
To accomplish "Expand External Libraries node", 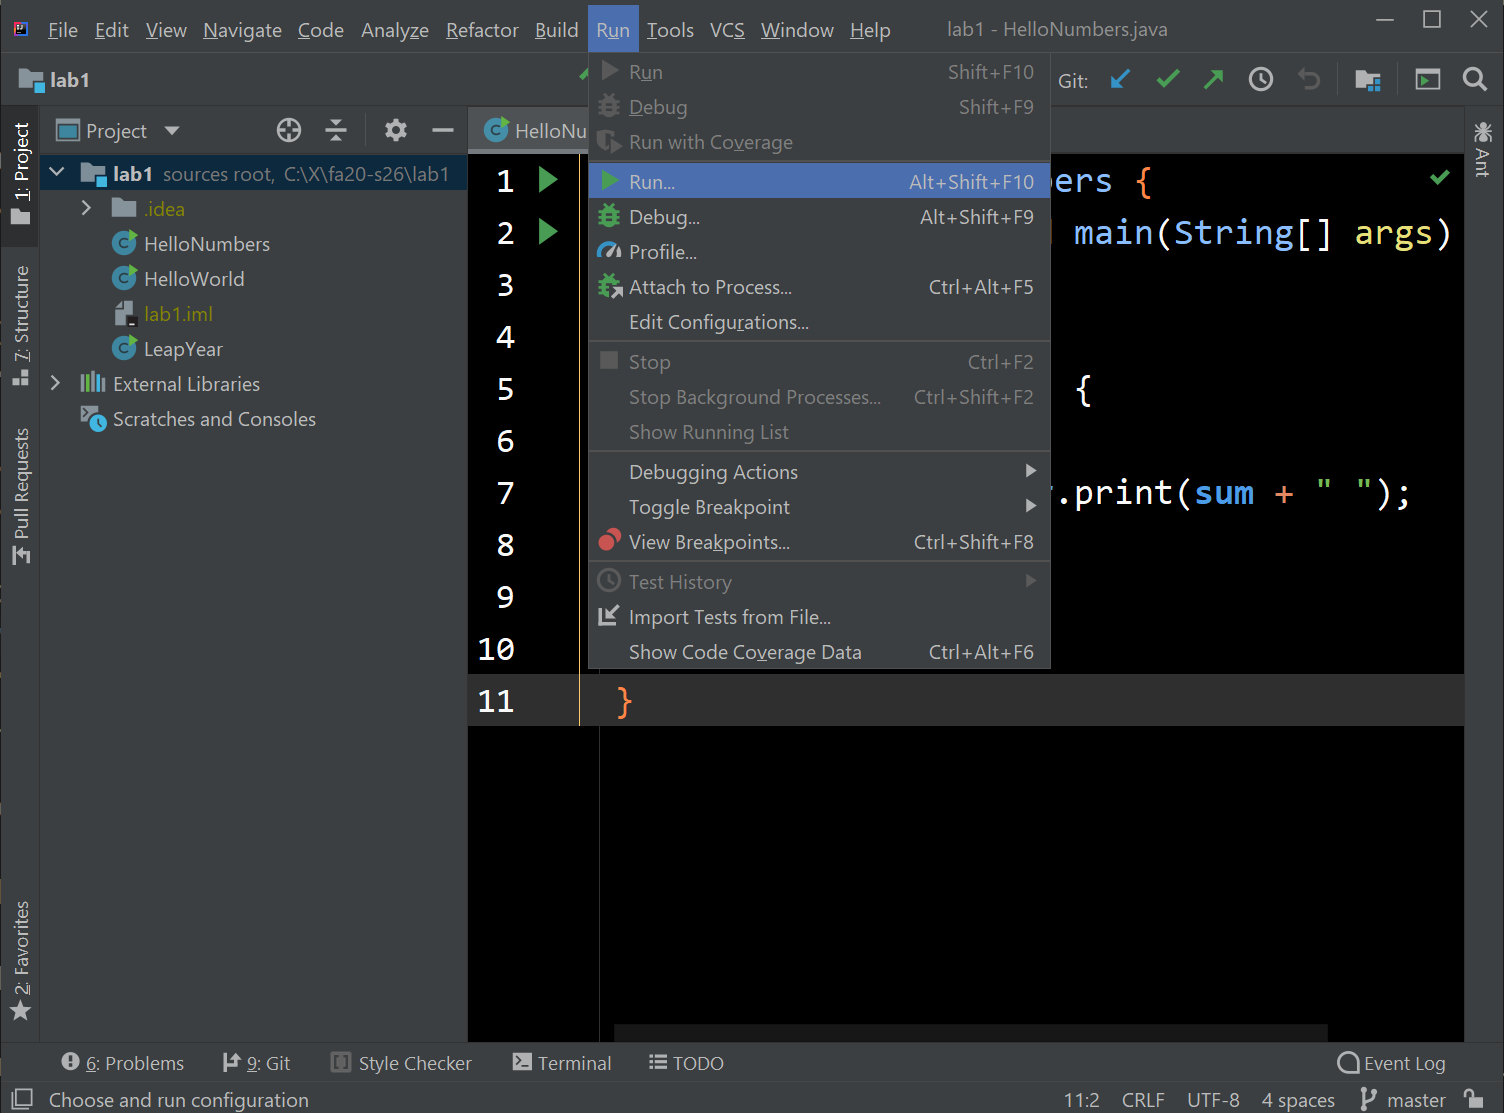I will [x=56, y=383].
